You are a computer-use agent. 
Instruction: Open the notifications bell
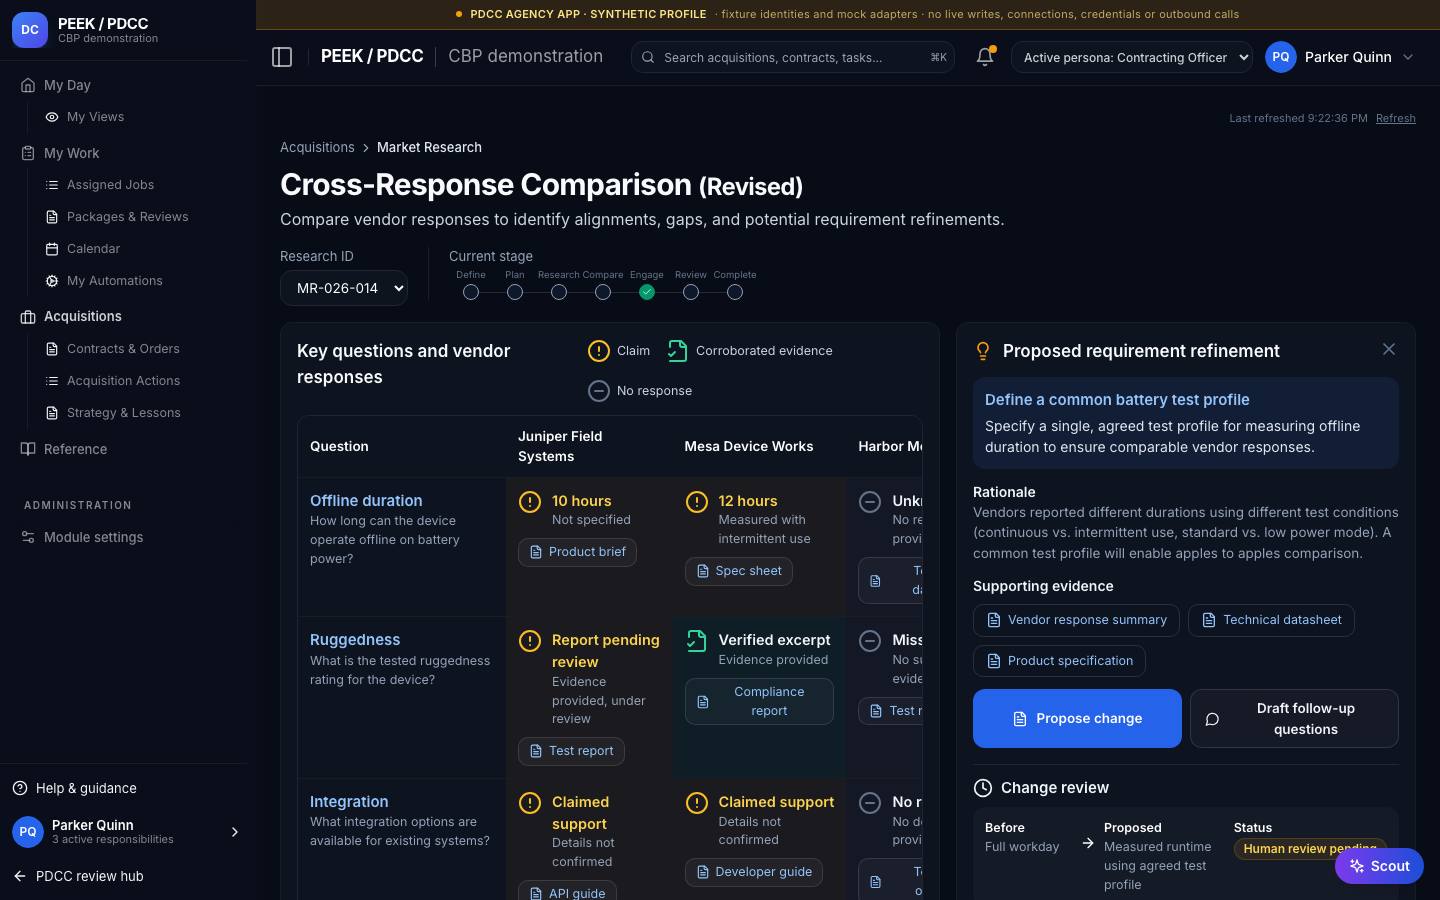(x=985, y=57)
